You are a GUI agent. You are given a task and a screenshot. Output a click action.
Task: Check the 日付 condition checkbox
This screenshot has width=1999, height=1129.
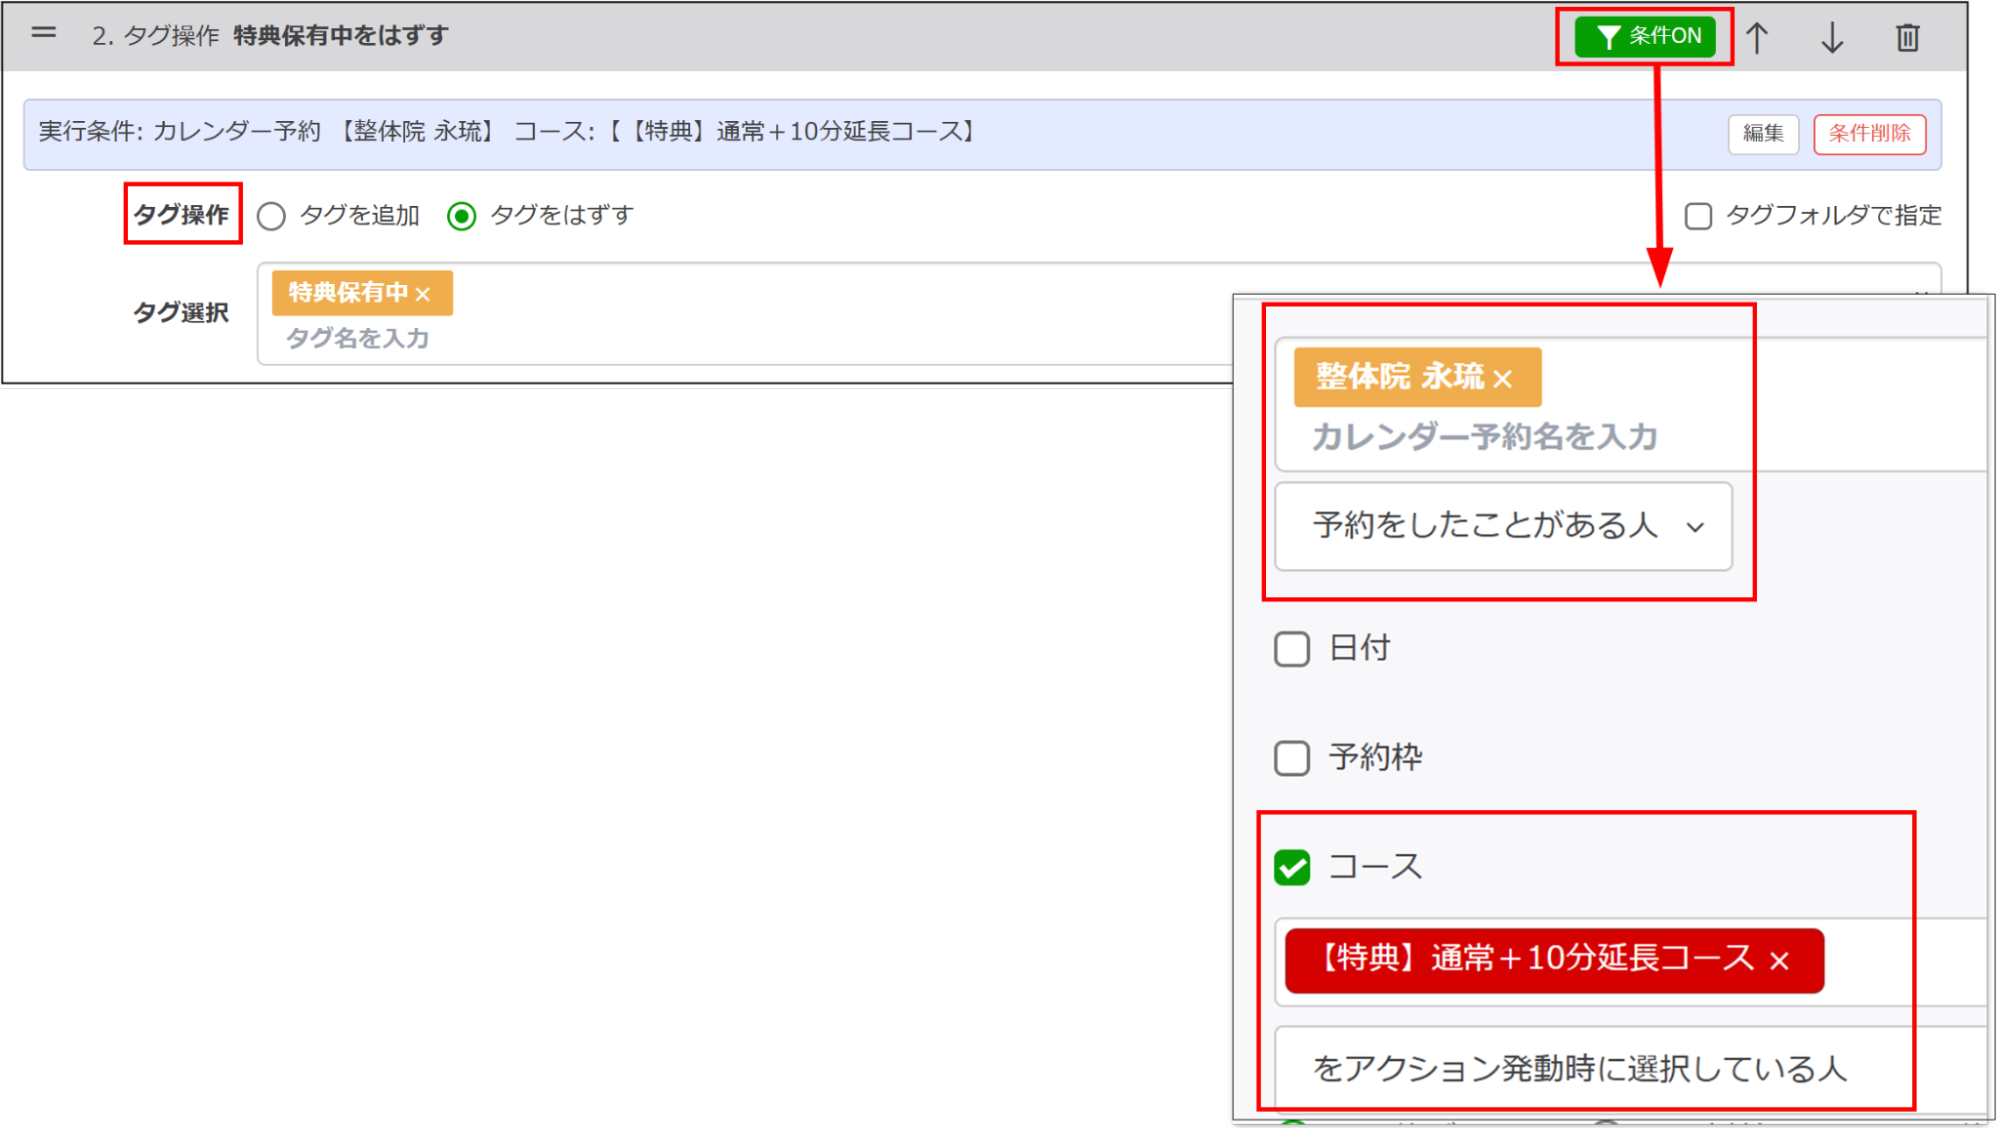(x=1292, y=649)
